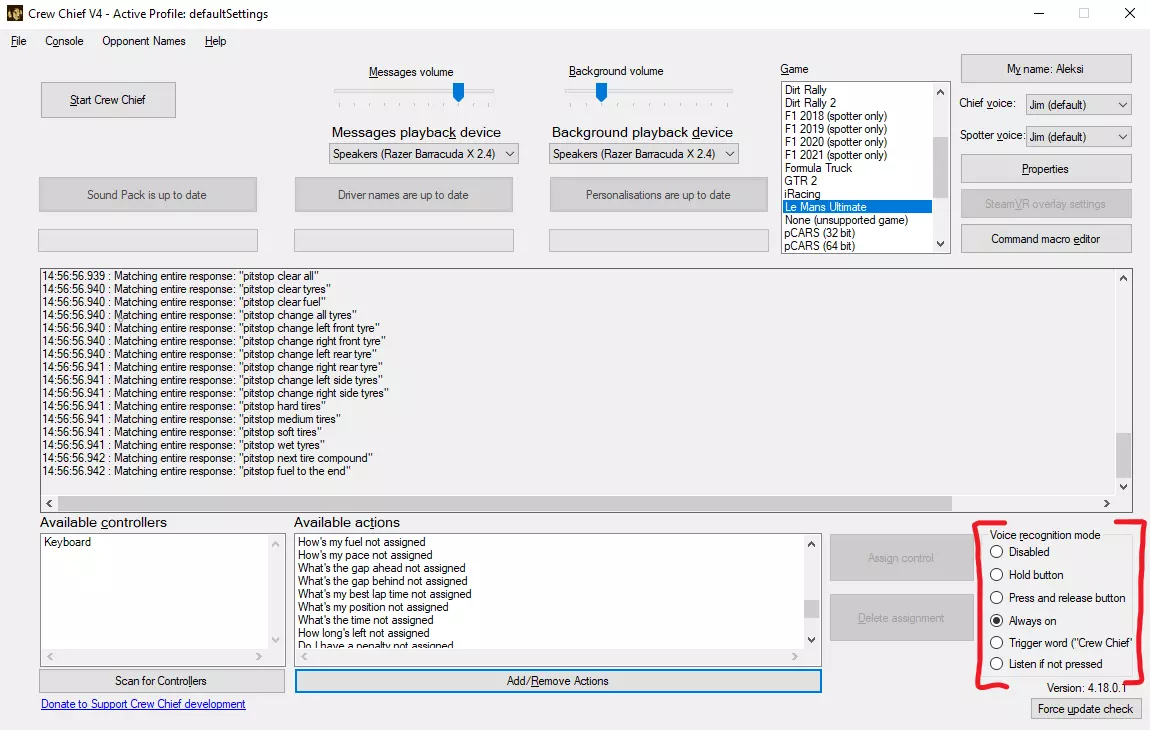
Task: Select How long's left action
Action: coord(363,633)
